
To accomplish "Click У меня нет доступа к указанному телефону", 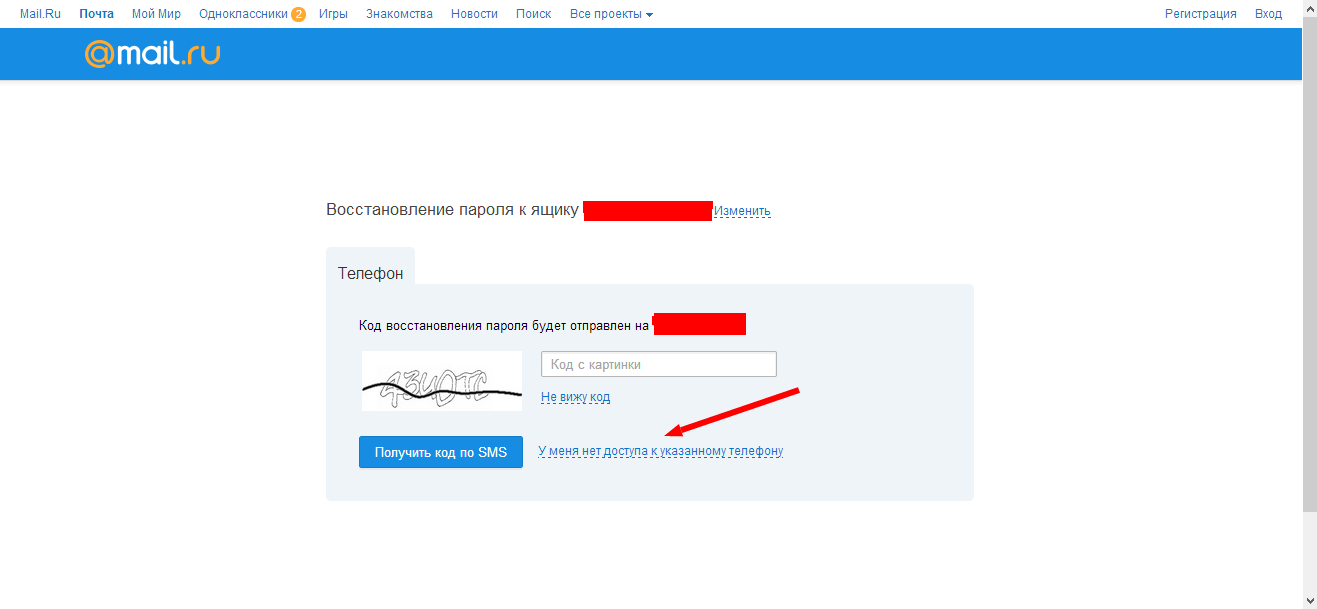I will click(660, 451).
